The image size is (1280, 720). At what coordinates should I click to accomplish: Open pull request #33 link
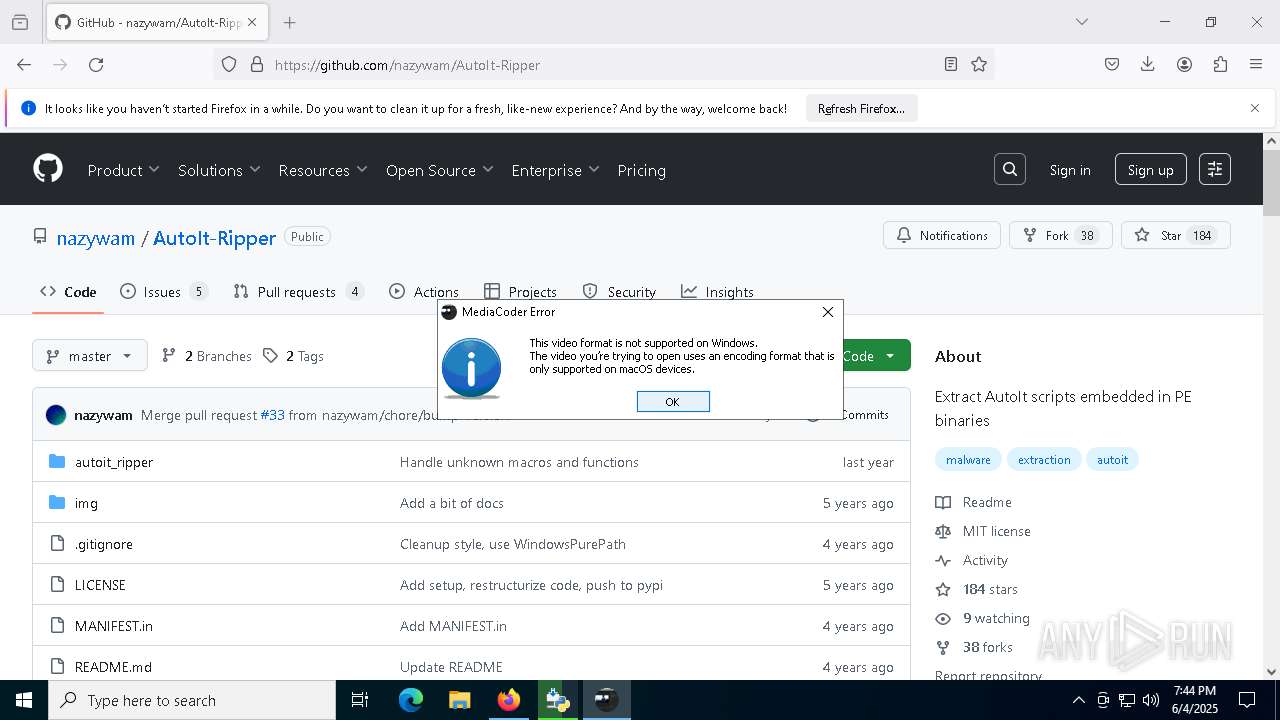click(273, 415)
